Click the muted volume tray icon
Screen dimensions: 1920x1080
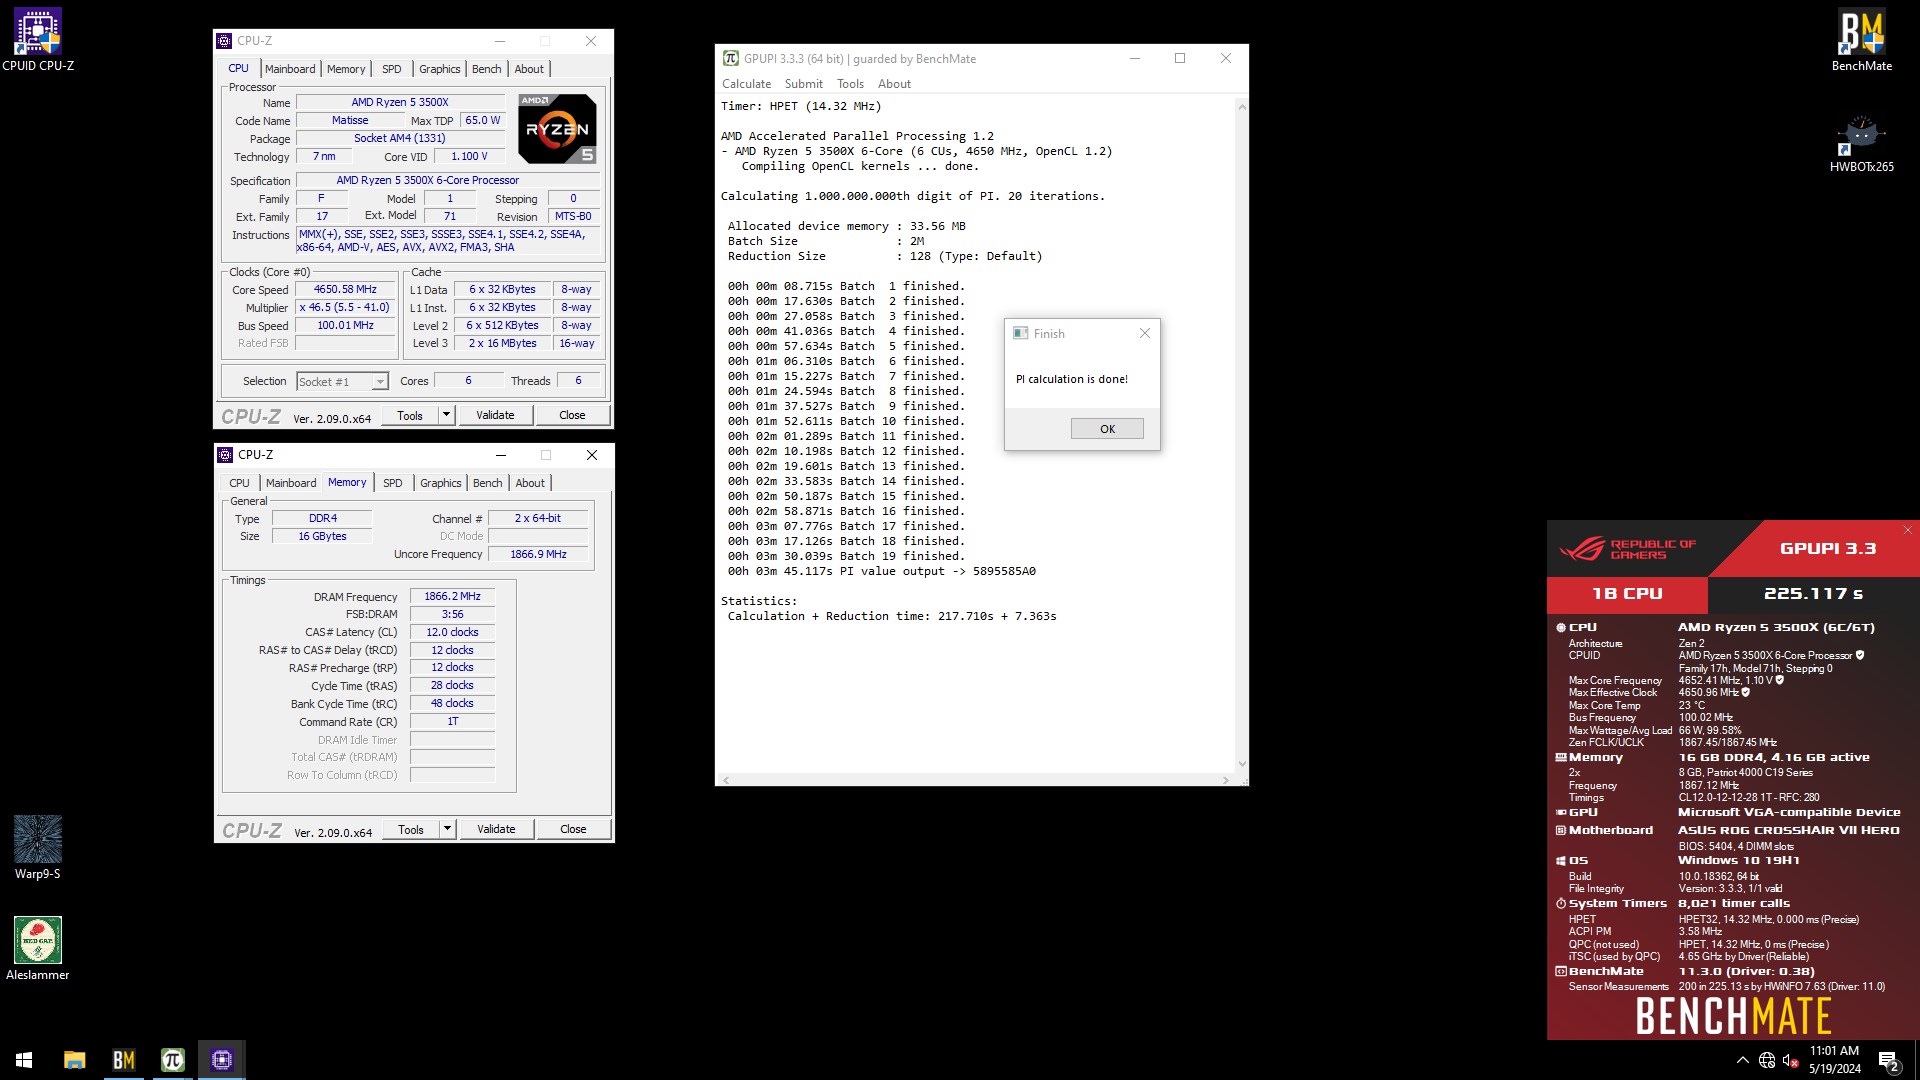pyautogui.click(x=1791, y=1060)
